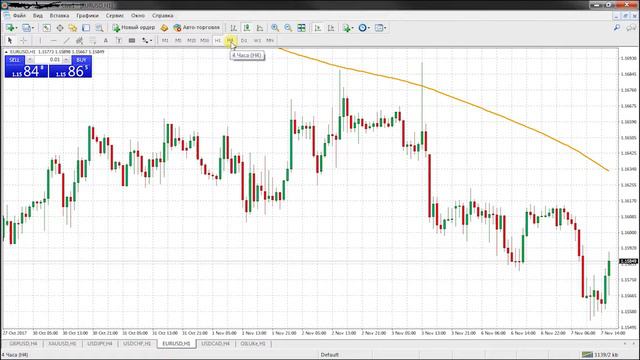The image size is (640, 360).
Task: Select the Fibonacci retracement tool
Action: (x=93, y=40)
